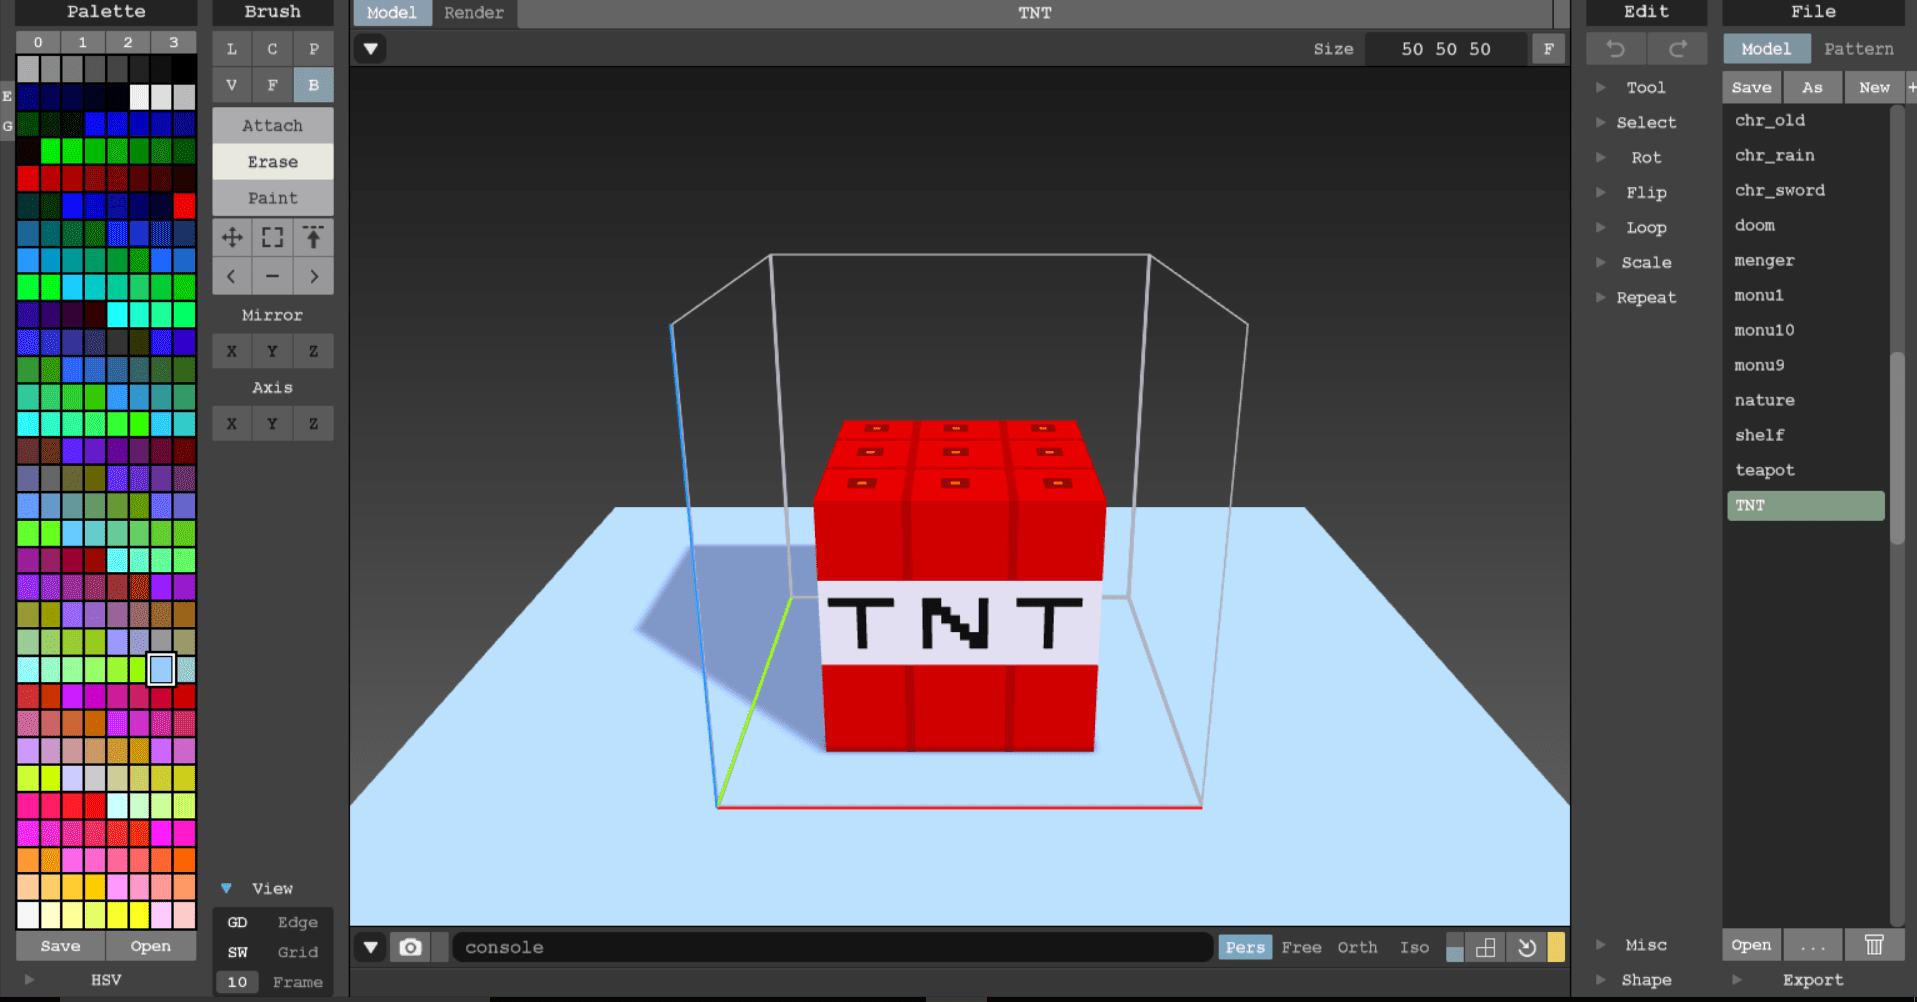Click the console input field
This screenshot has width=1917, height=1002.
[830, 947]
